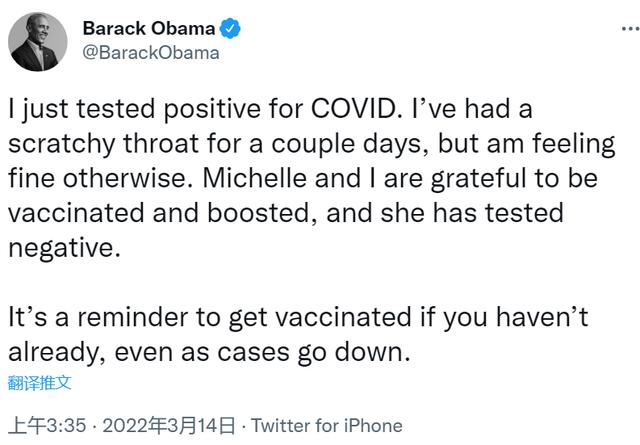Click the 翻译推文 translate link
Screen dimensions: 640x445
tap(39, 382)
